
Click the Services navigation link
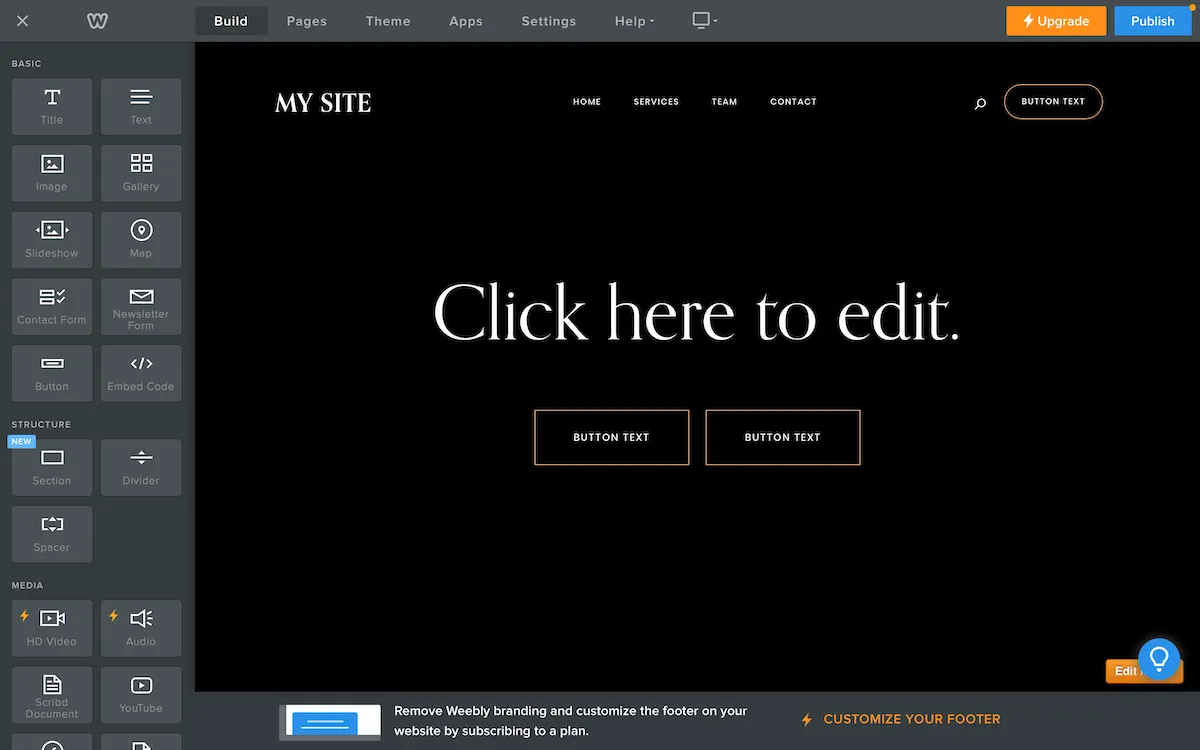pos(656,102)
